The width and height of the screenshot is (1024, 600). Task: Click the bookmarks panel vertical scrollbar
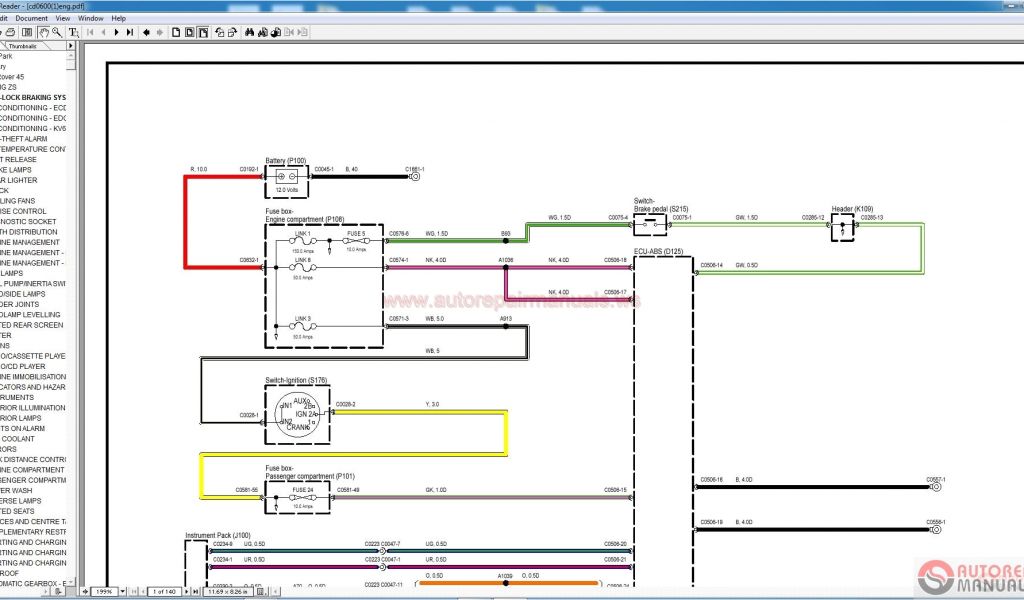pos(70,300)
